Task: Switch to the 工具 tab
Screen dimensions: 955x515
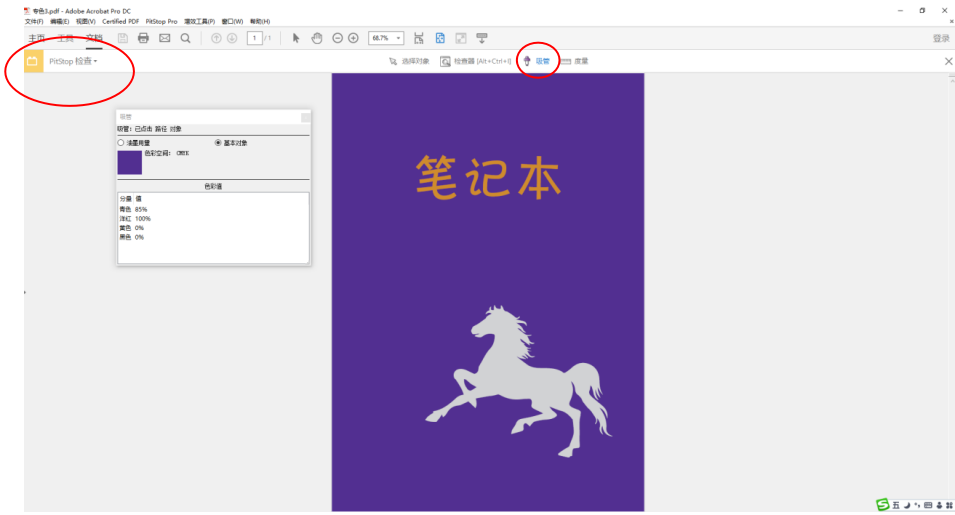Action: pos(65,38)
